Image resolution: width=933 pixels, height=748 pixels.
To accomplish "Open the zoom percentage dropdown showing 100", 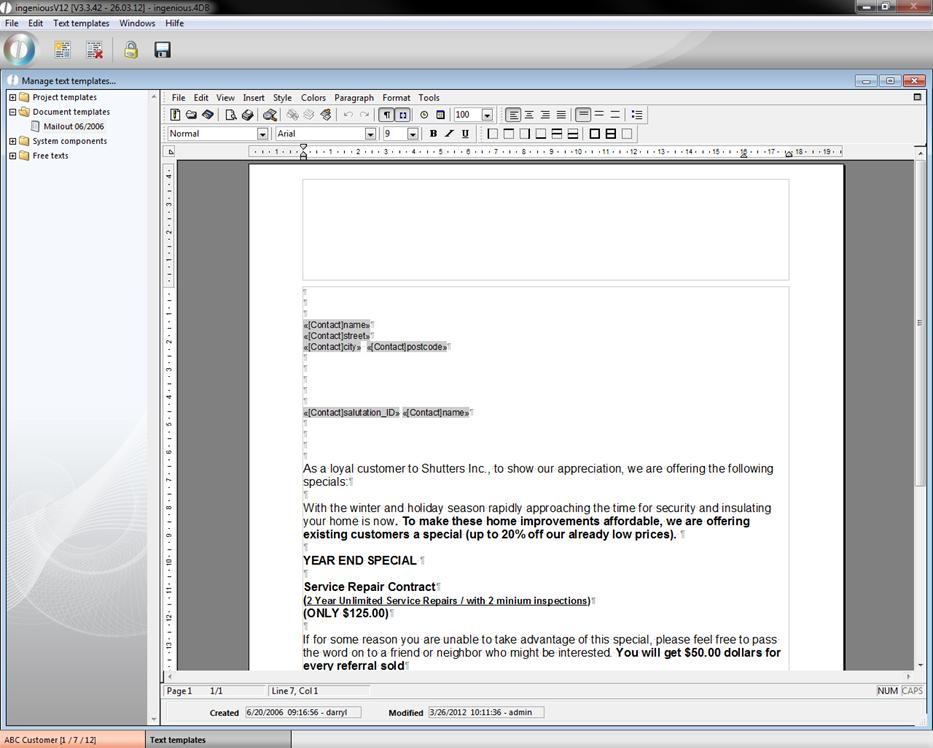I will click(x=487, y=115).
